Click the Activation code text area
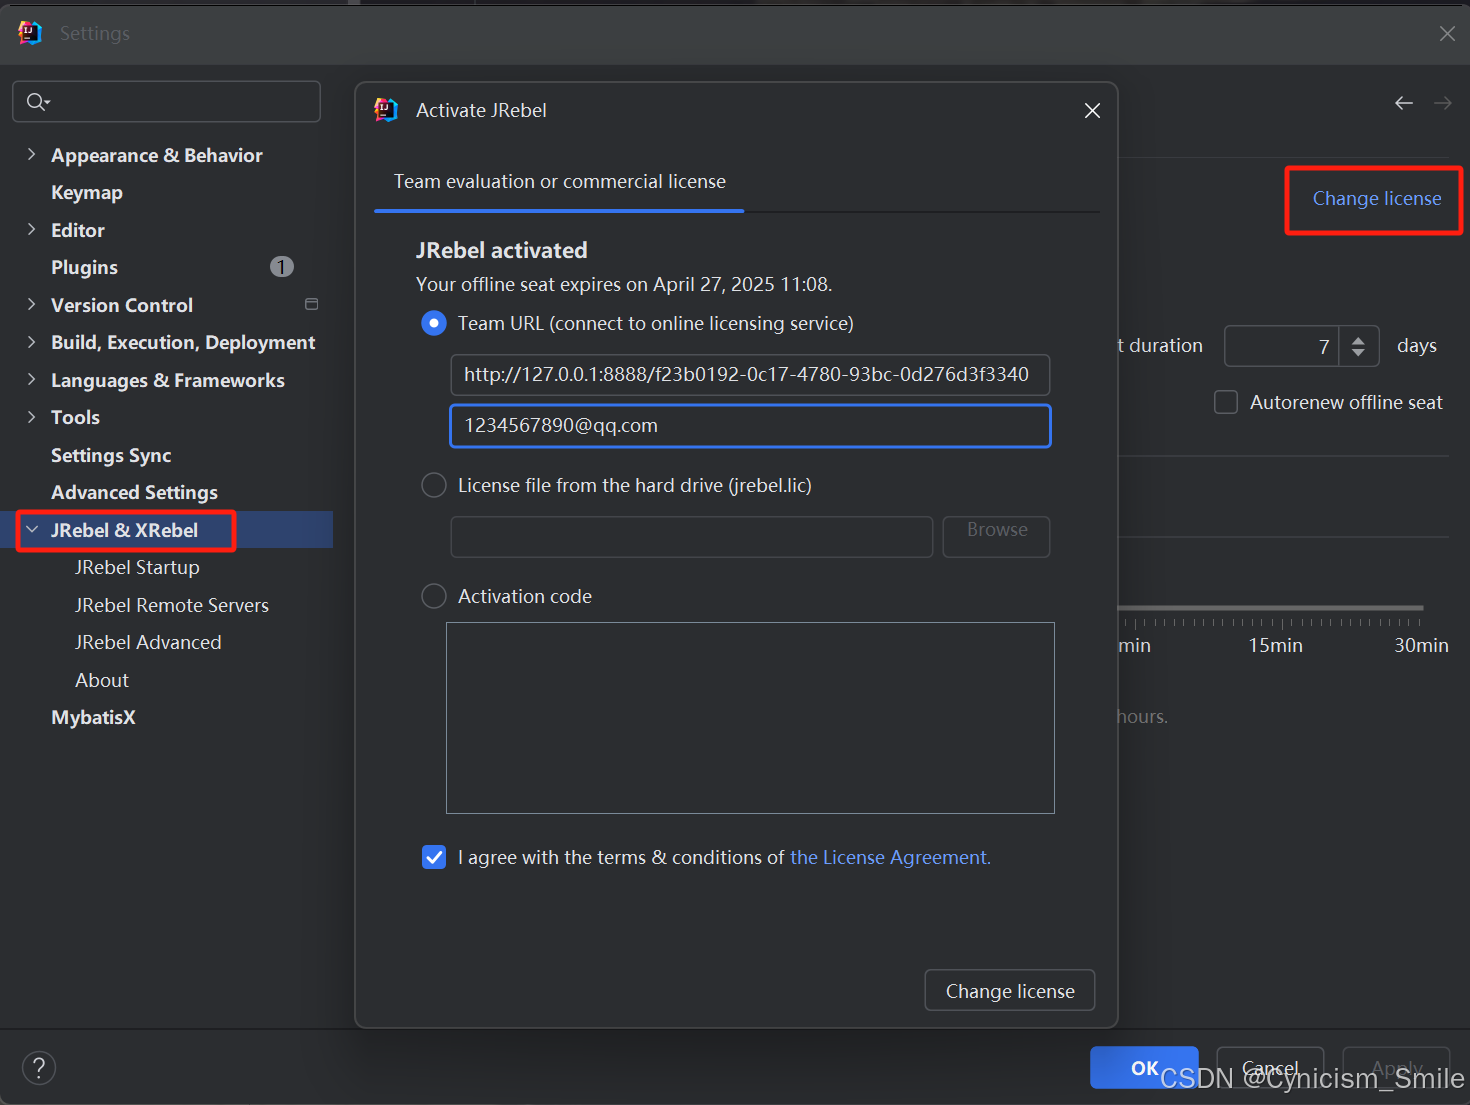Viewport: 1470px width, 1105px height. [750, 718]
